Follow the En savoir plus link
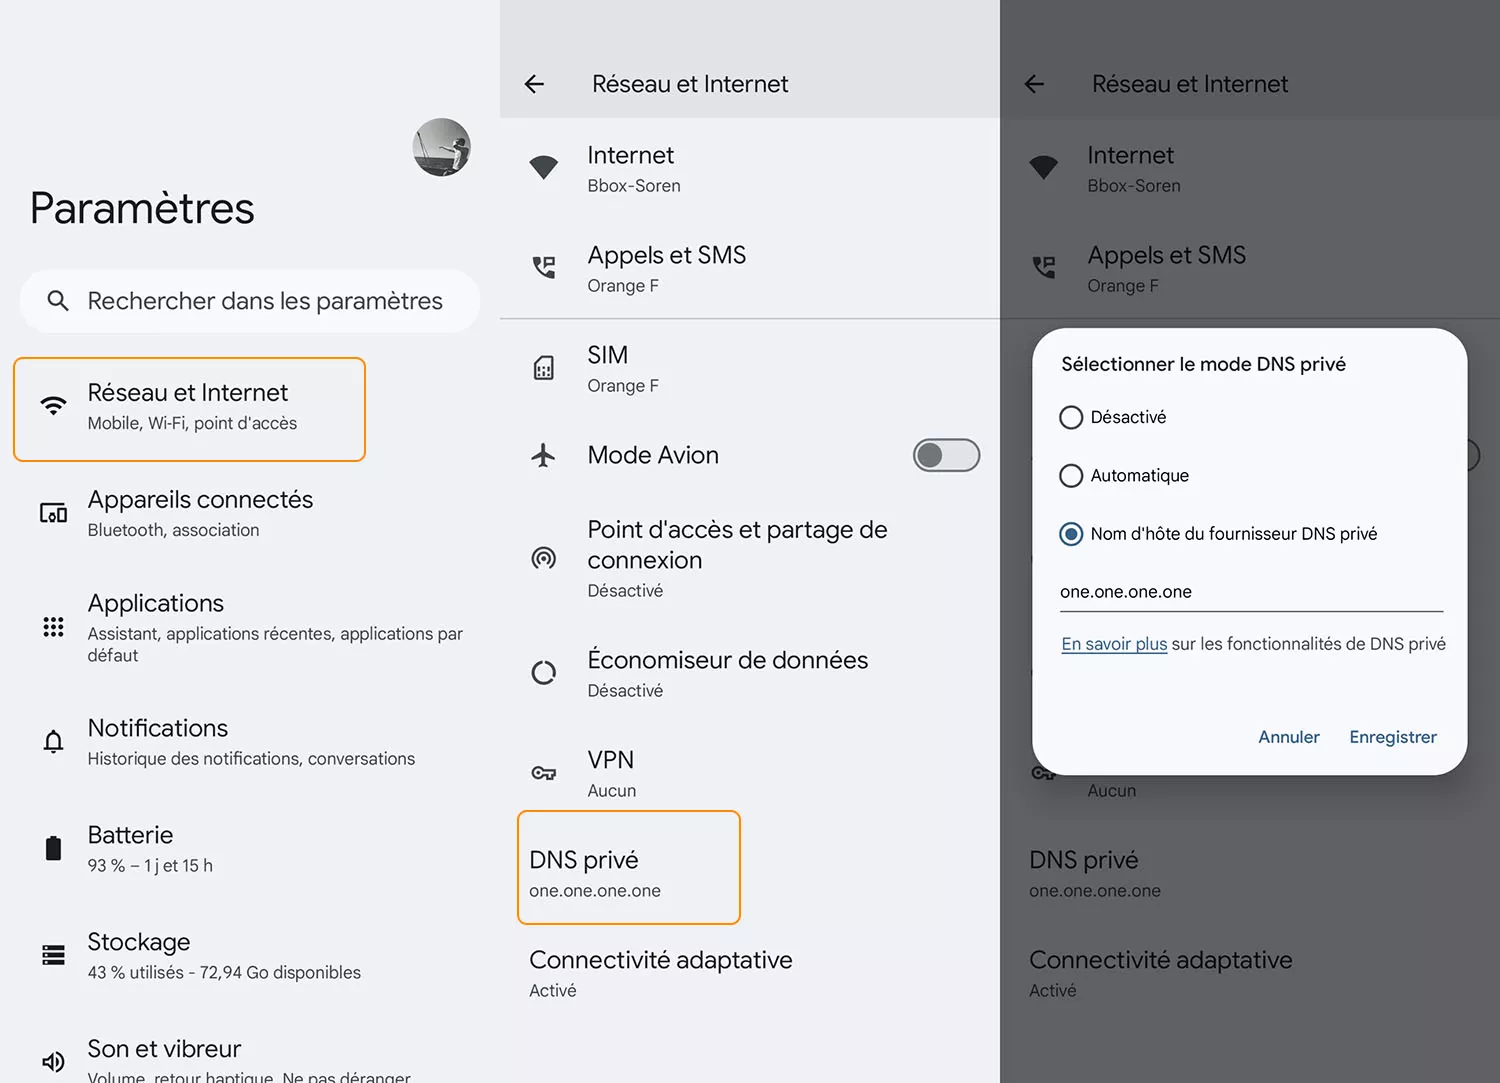 tap(1114, 644)
